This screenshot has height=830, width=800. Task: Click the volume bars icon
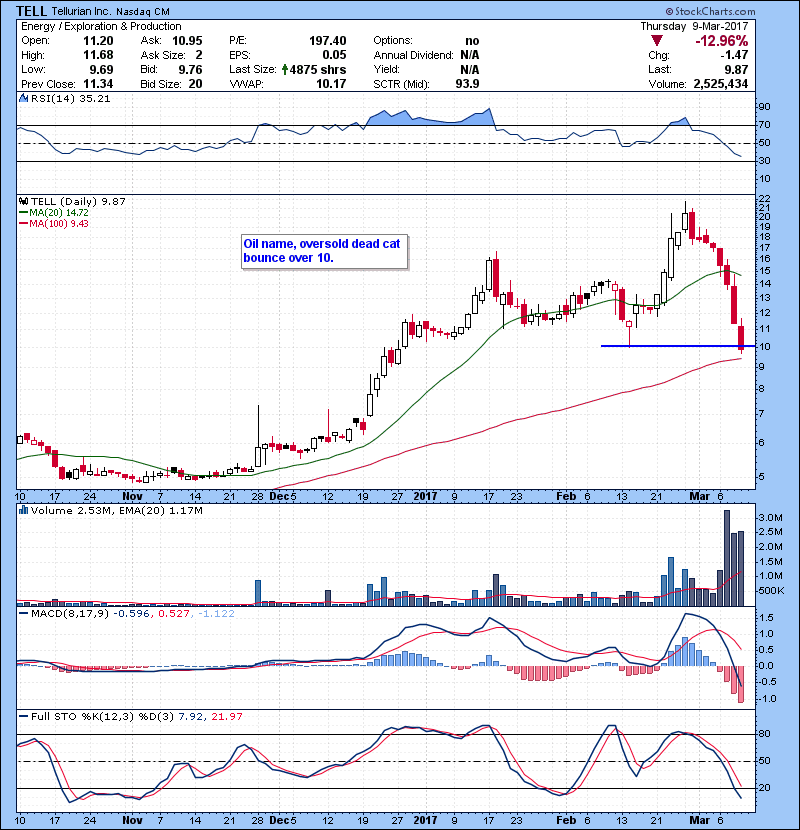(23, 510)
